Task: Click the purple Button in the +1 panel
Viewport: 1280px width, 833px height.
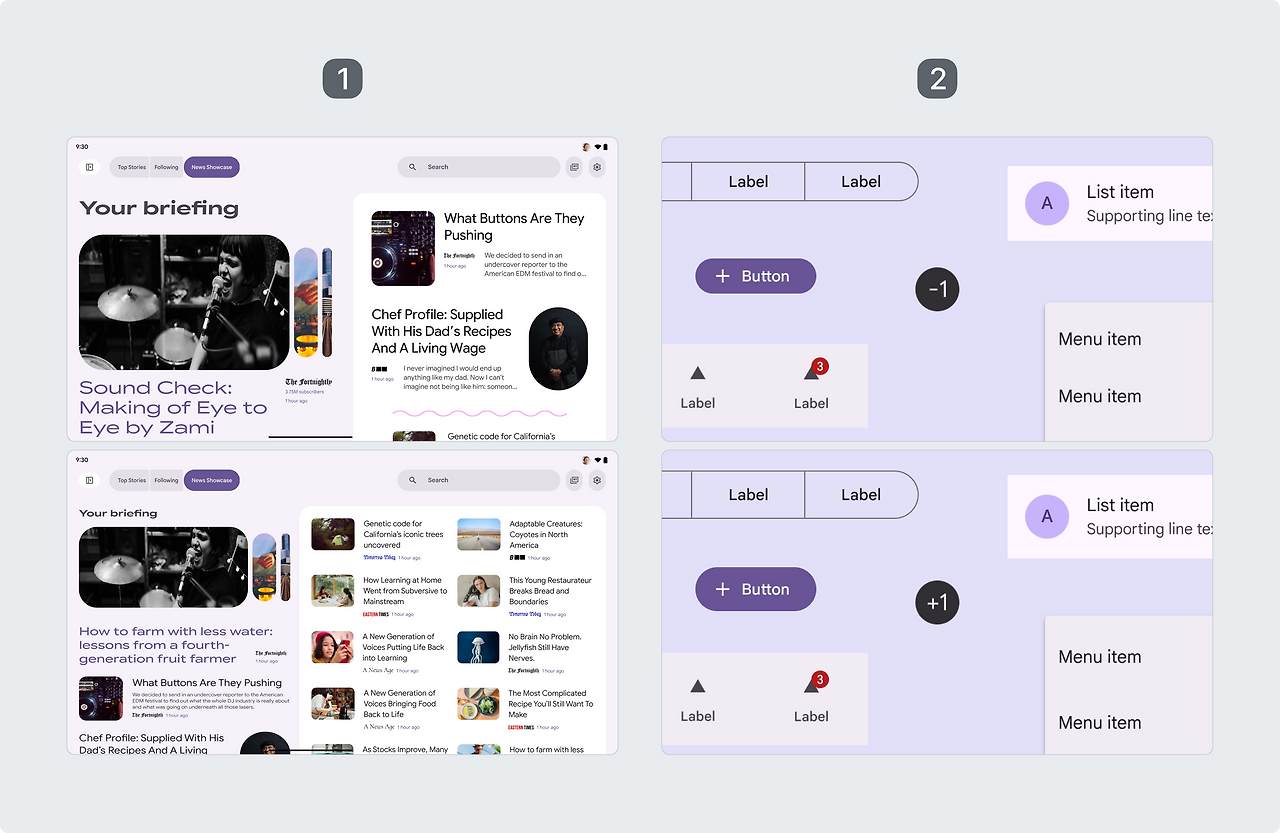Action: click(756, 589)
